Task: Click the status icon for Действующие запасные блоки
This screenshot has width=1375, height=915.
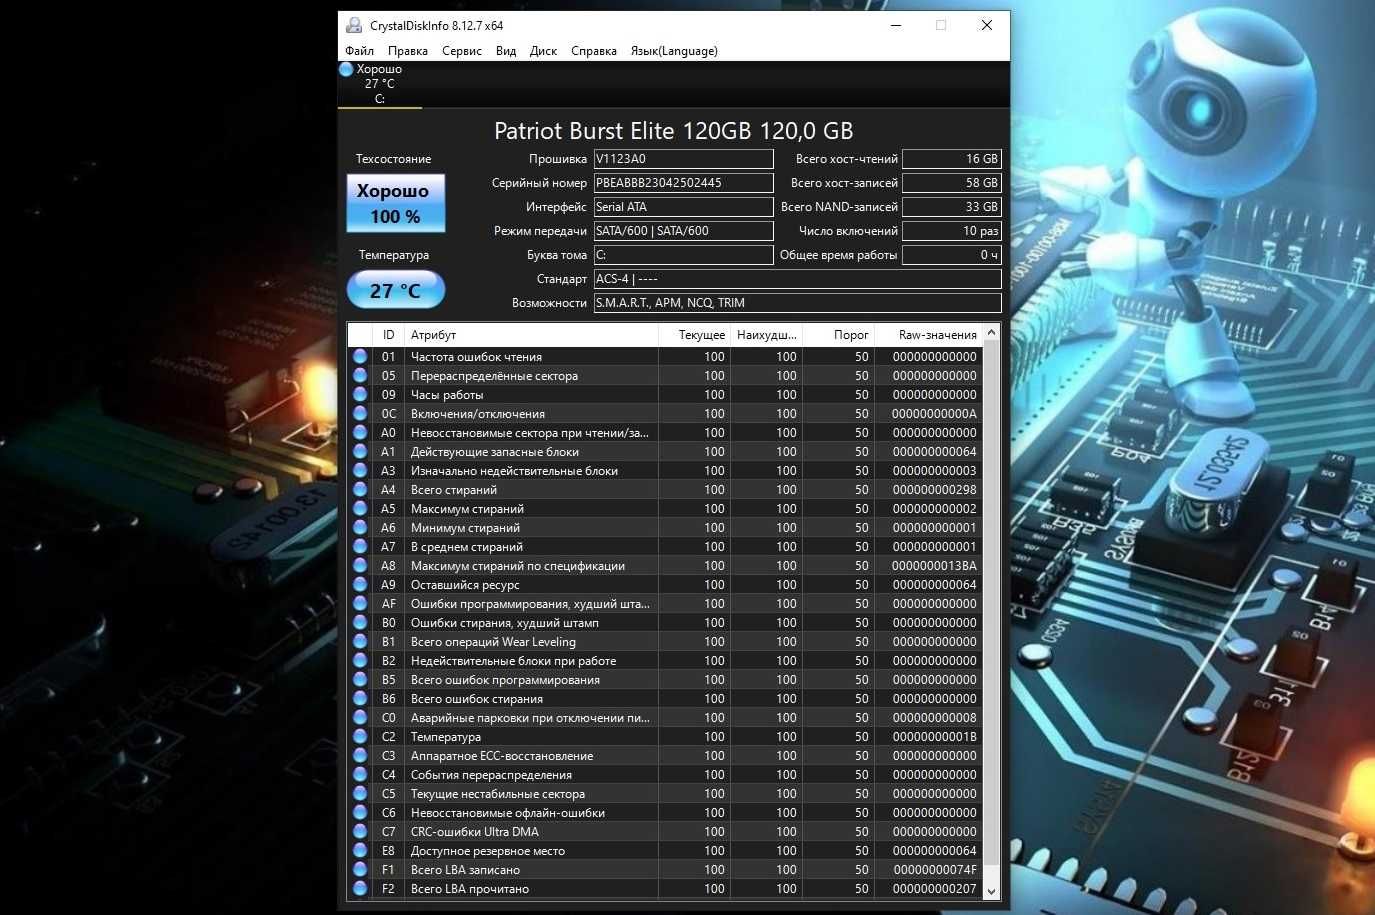Action: (360, 451)
